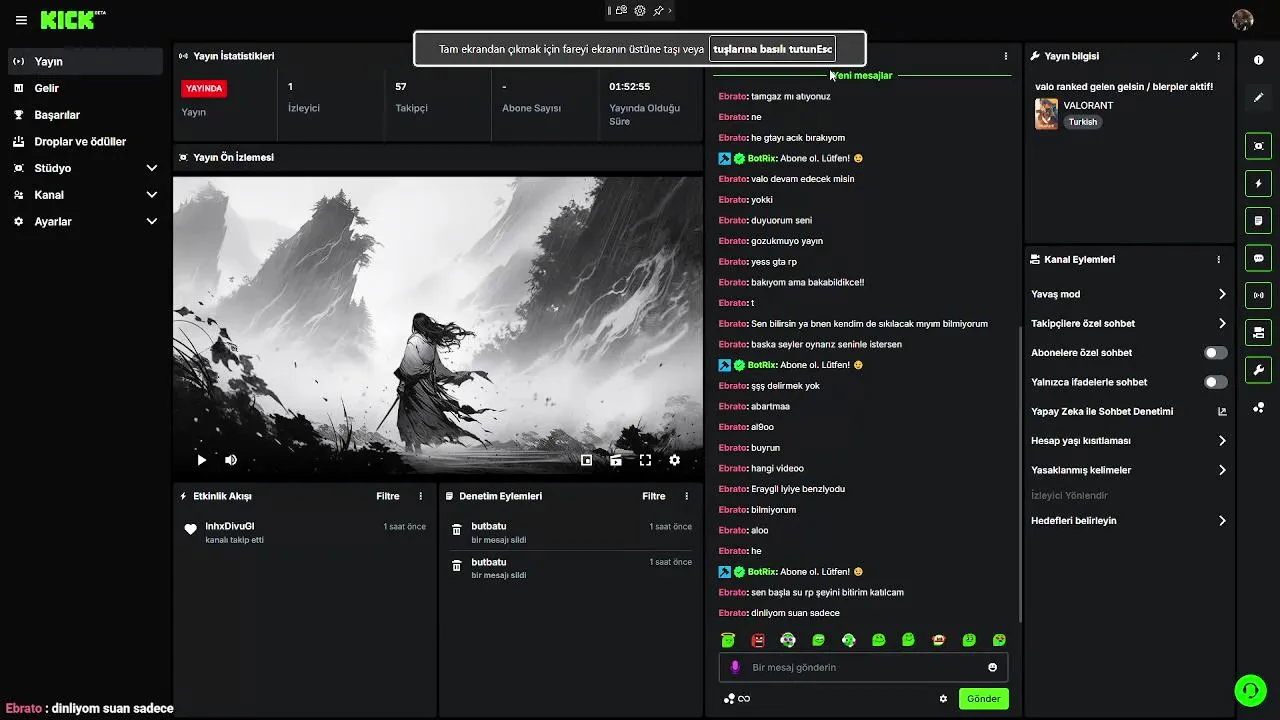Open the preview player settings gear

tap(675, 460)
